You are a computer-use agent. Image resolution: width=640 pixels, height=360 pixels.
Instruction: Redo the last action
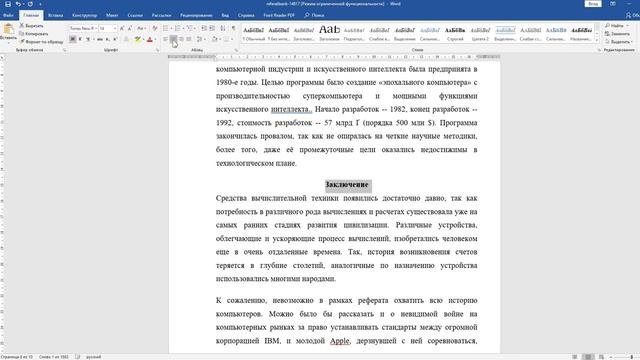(30, 4)
